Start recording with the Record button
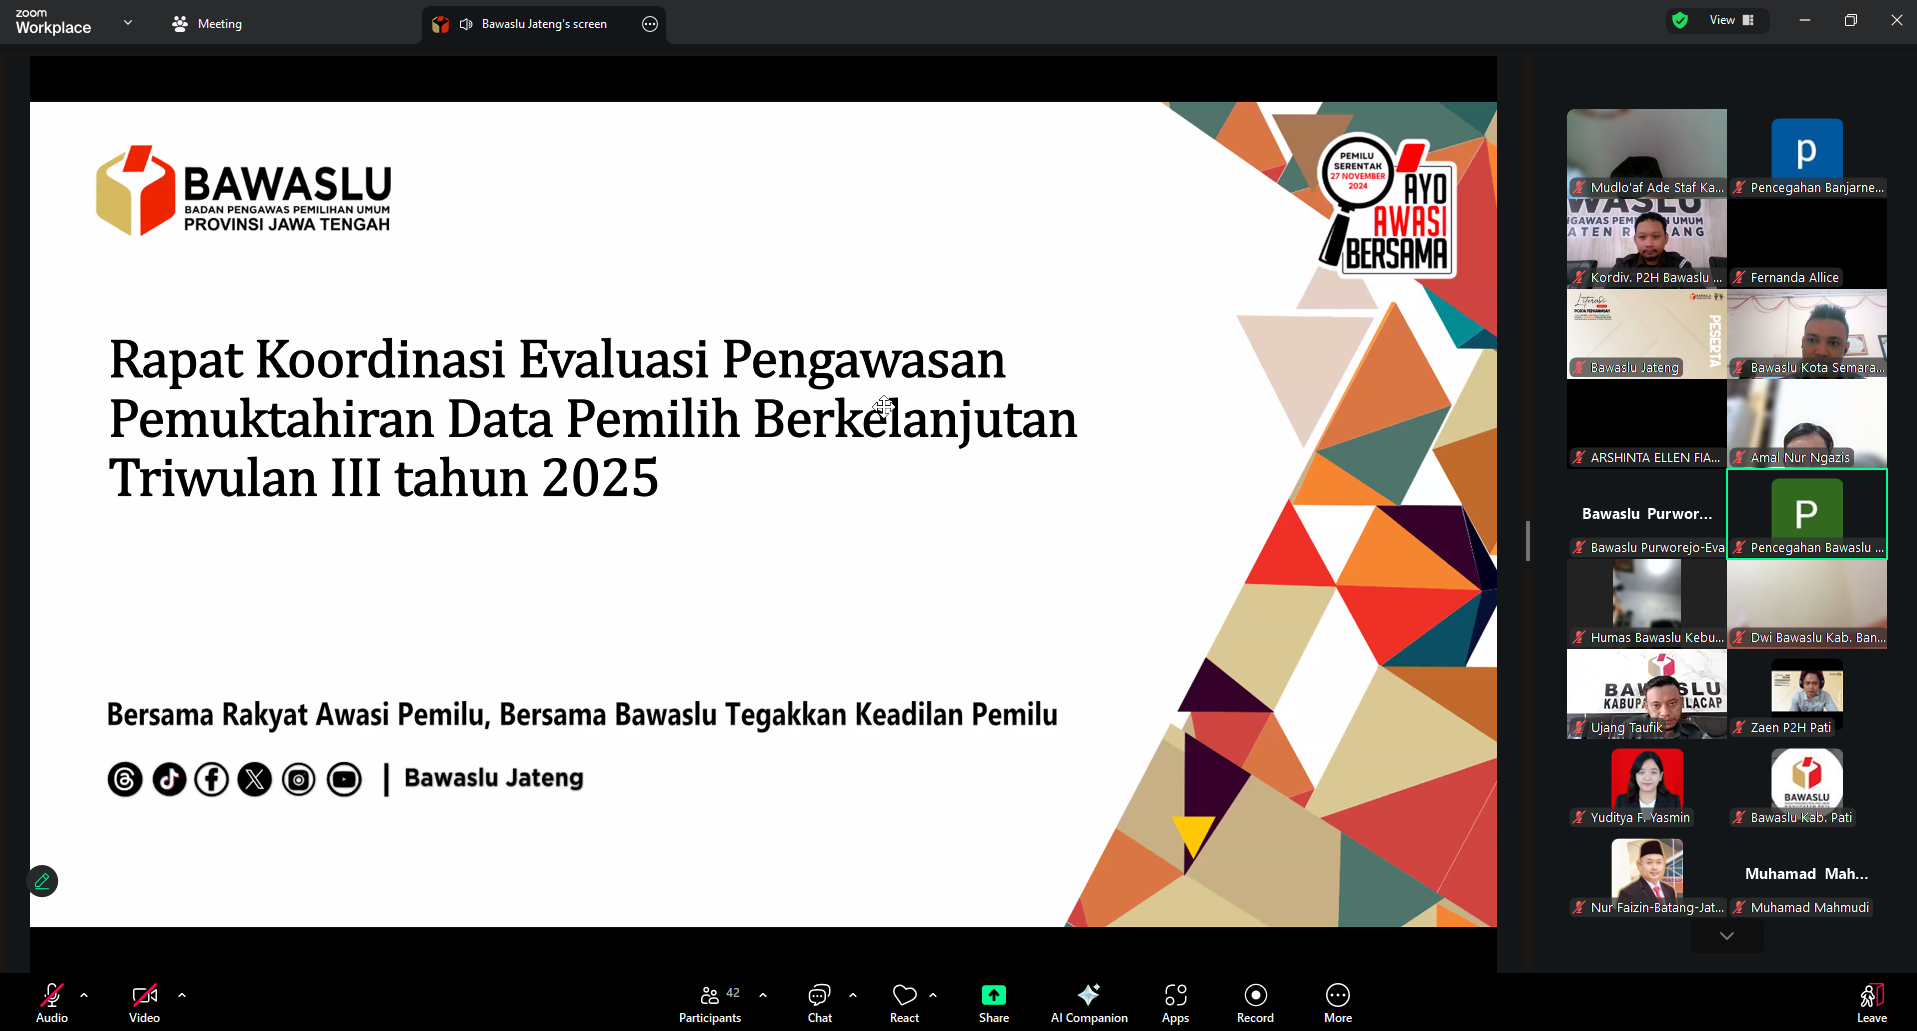Image resolution: width=1917 pixels, height=1031 pixels. coord(1255,1002)
